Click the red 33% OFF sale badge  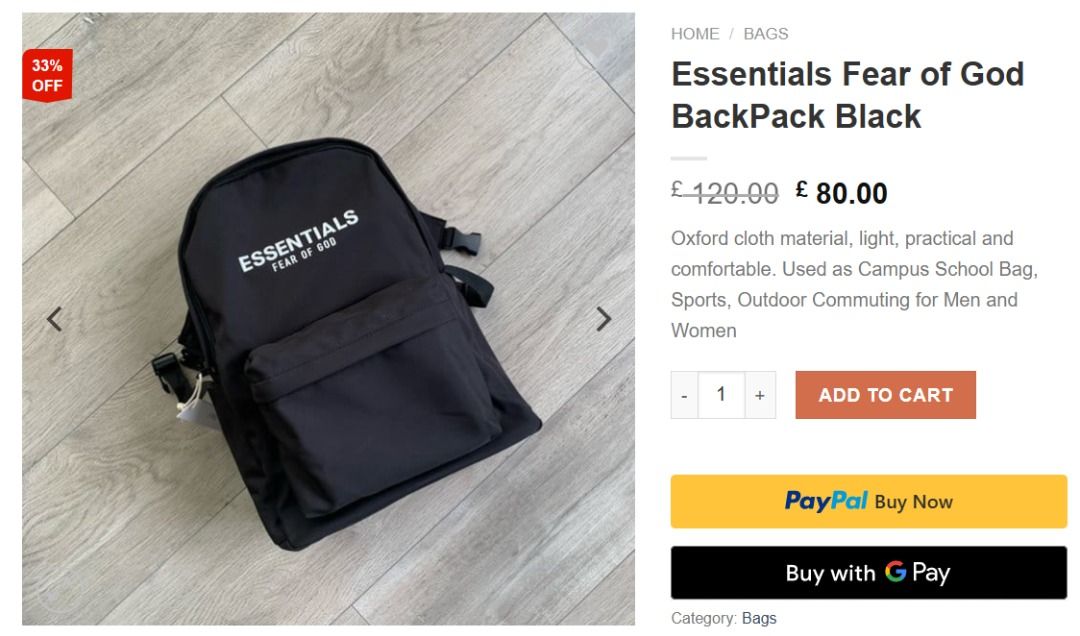coord(47,76)
